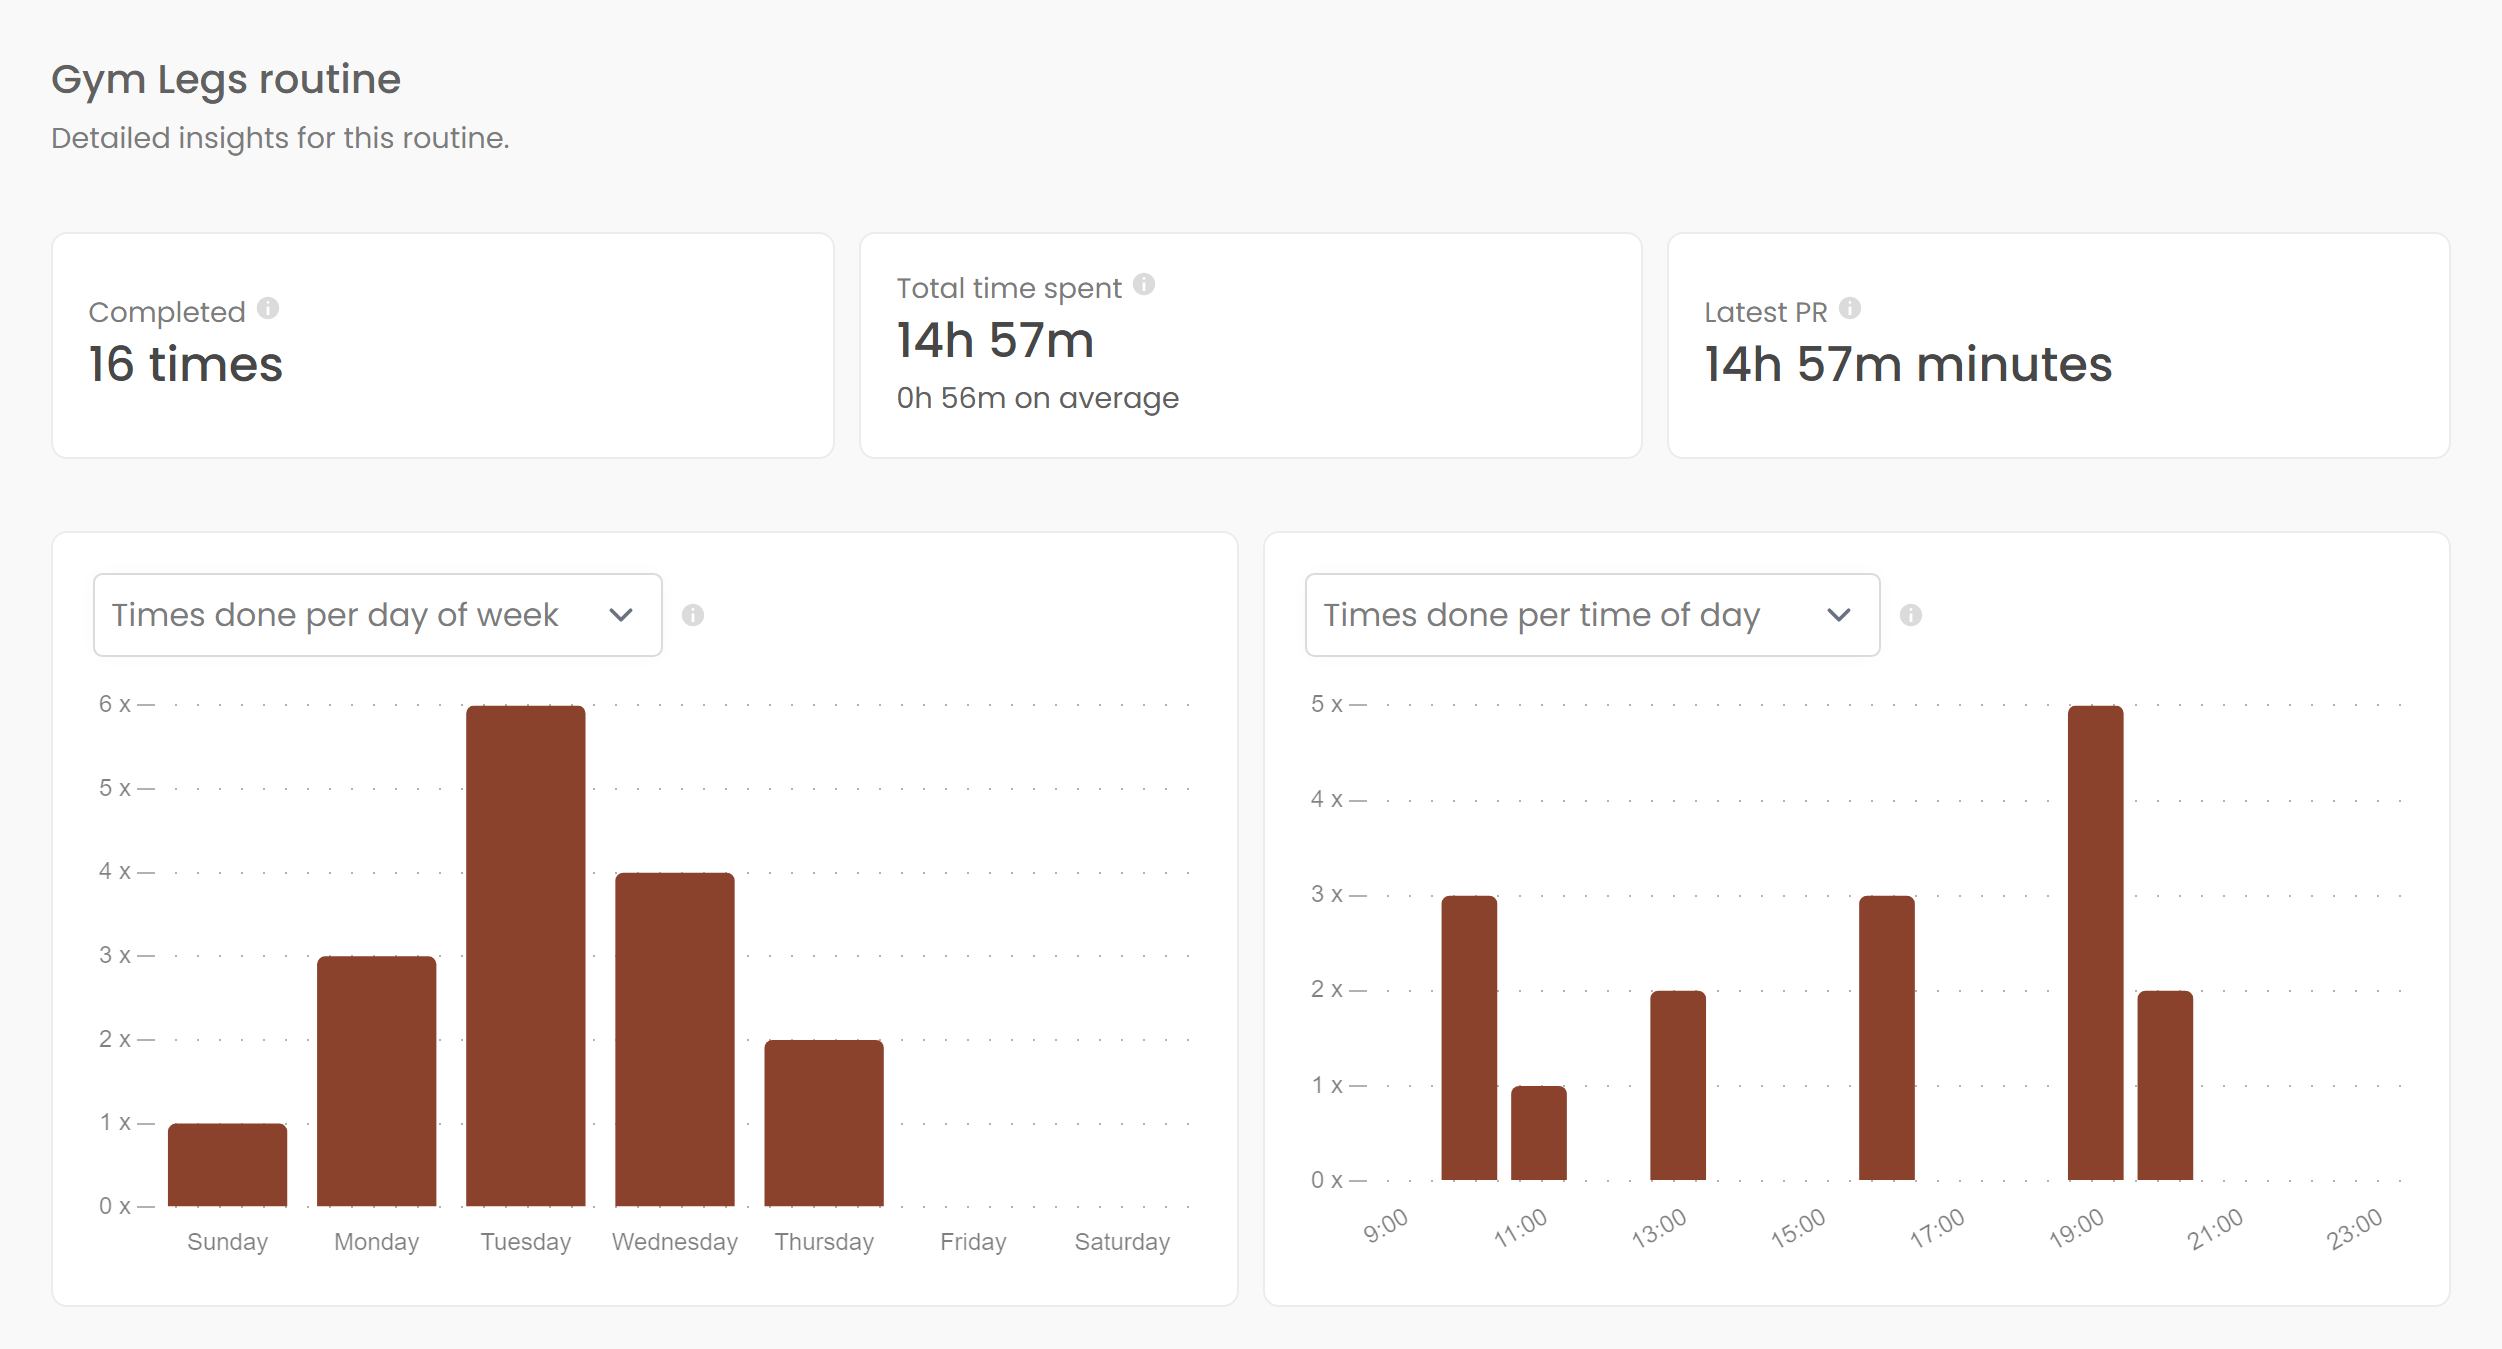Click info icon next to Completed

(x=267, y=308)
